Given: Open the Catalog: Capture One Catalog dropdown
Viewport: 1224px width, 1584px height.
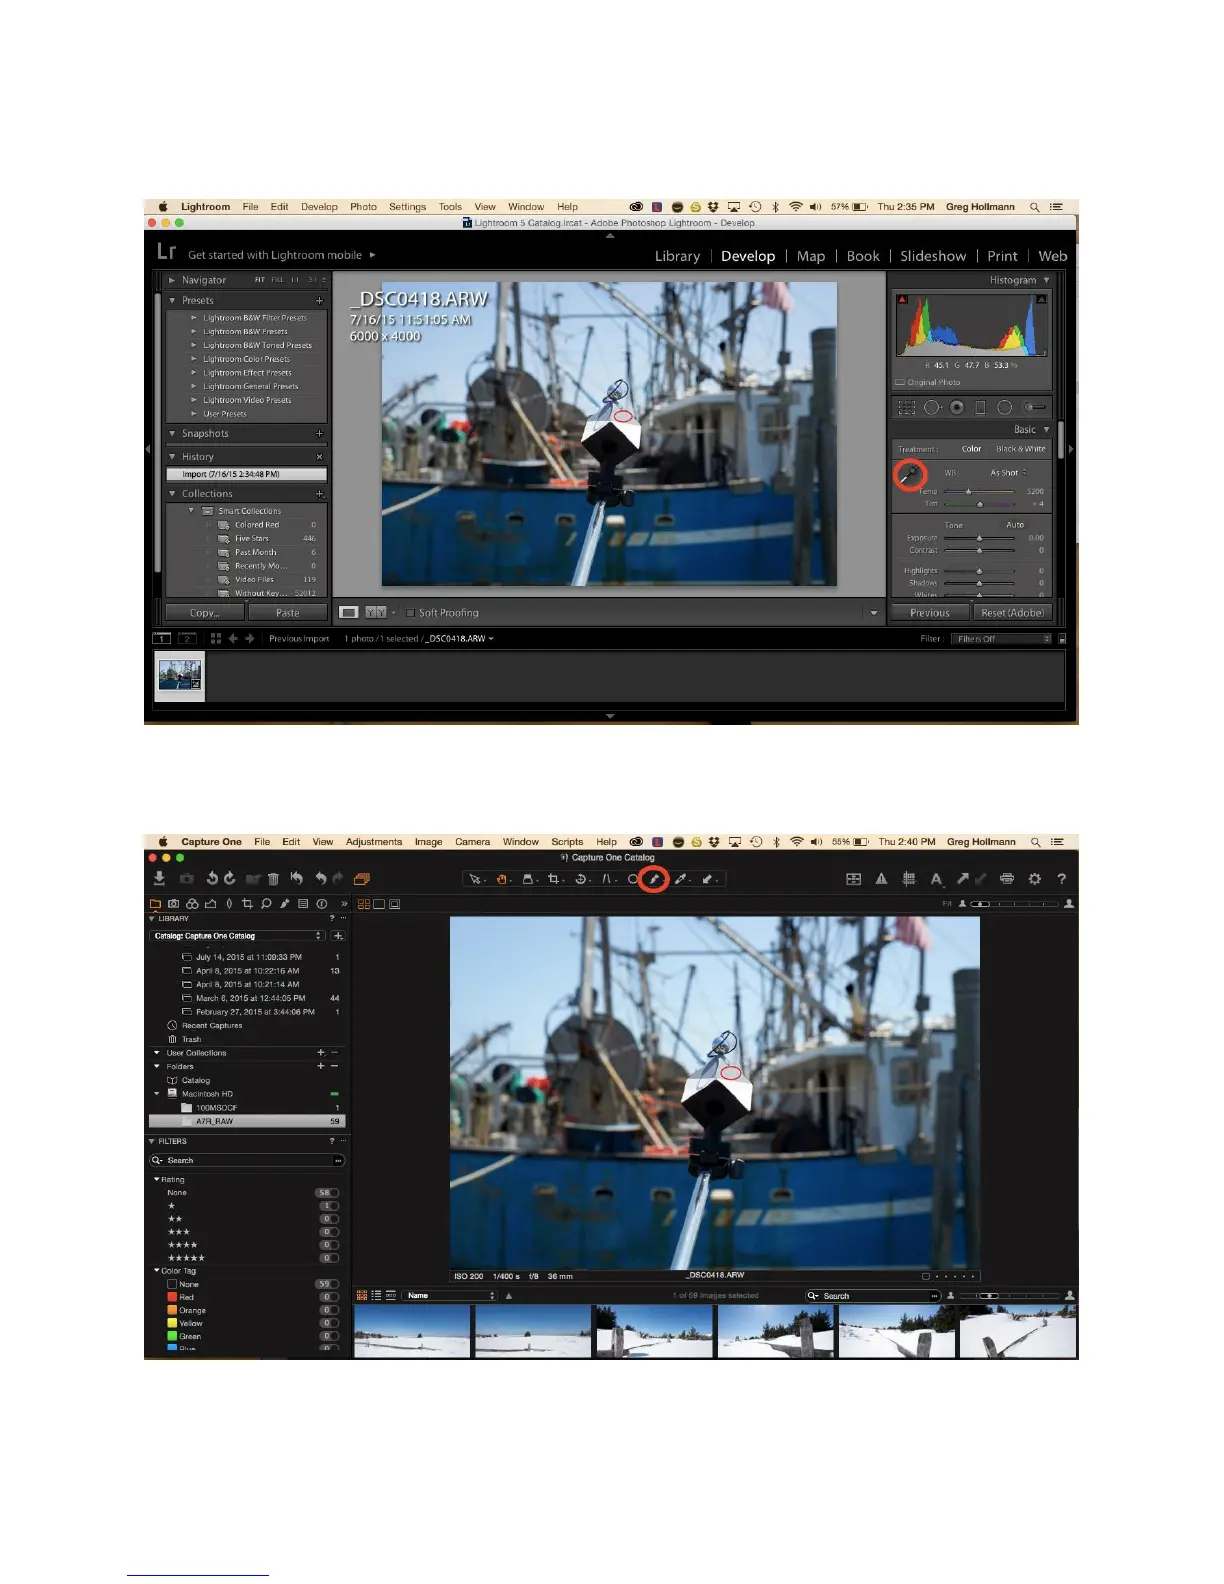Looking at the screenshot, I should coord(238,936).
